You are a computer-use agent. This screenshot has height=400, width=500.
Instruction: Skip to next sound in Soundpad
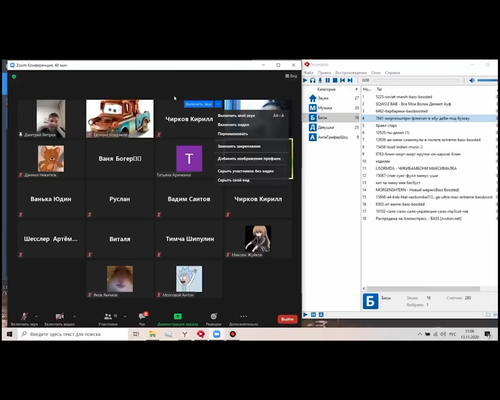pyautogui.click(x=350, y=80)
